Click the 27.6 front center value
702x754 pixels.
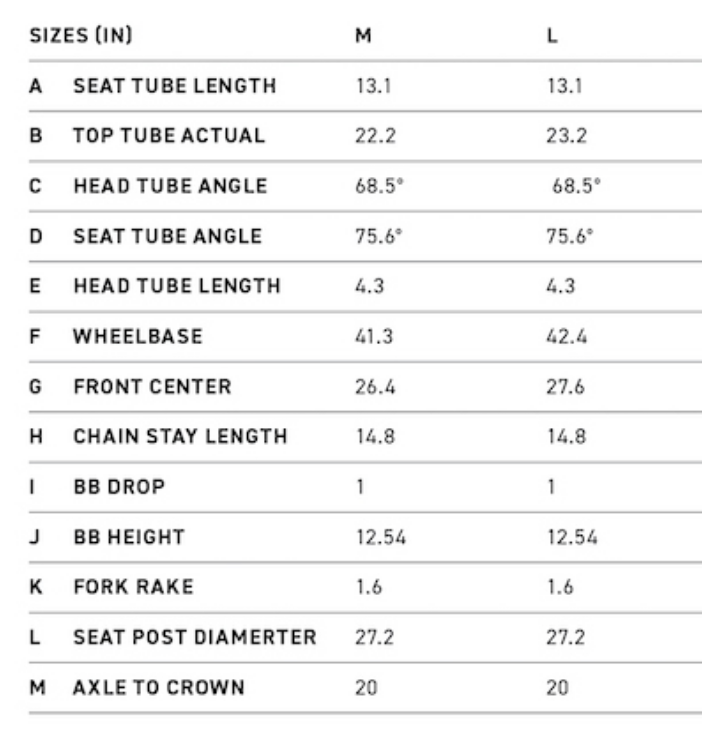(566, 386)
